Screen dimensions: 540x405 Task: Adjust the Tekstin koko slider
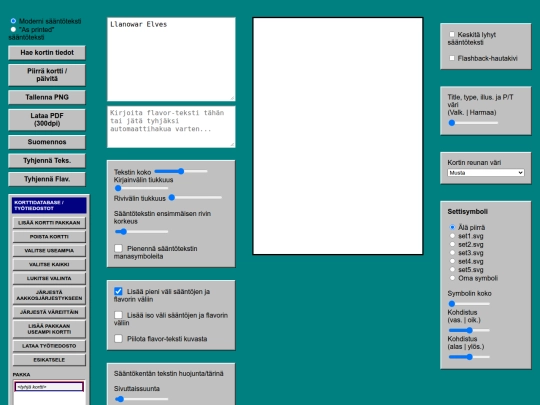pos(181,171)
